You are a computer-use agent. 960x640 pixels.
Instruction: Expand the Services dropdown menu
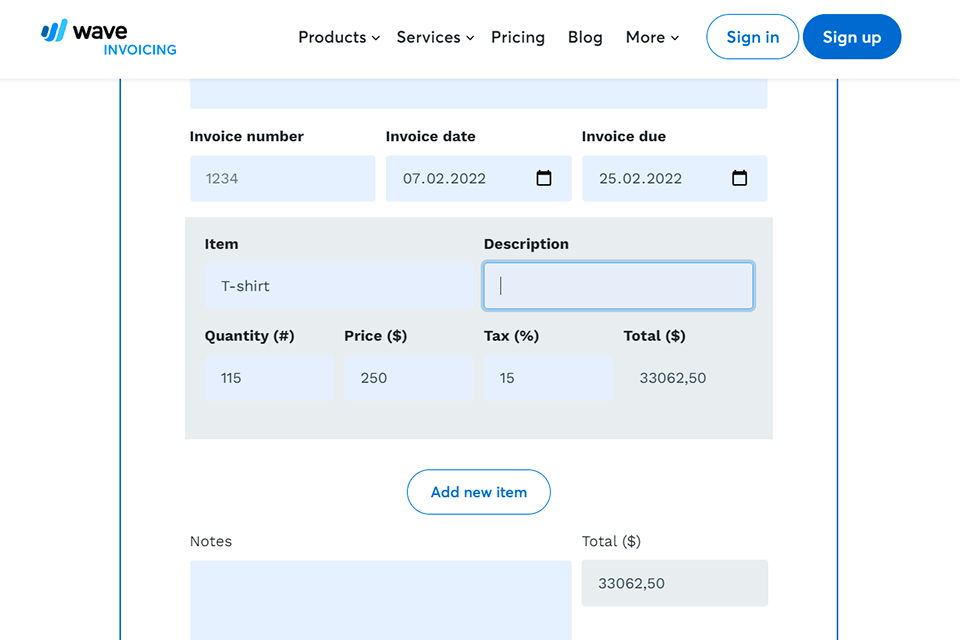435,37
